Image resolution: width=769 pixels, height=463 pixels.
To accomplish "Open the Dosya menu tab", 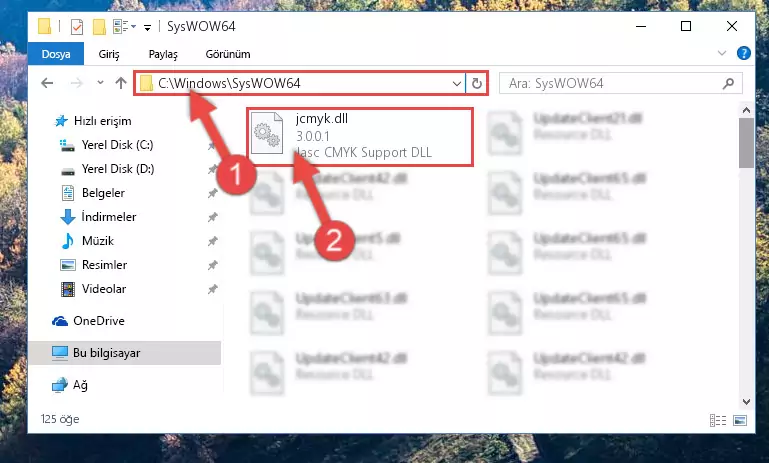I will pyautogui.click(x=56, y=54).
